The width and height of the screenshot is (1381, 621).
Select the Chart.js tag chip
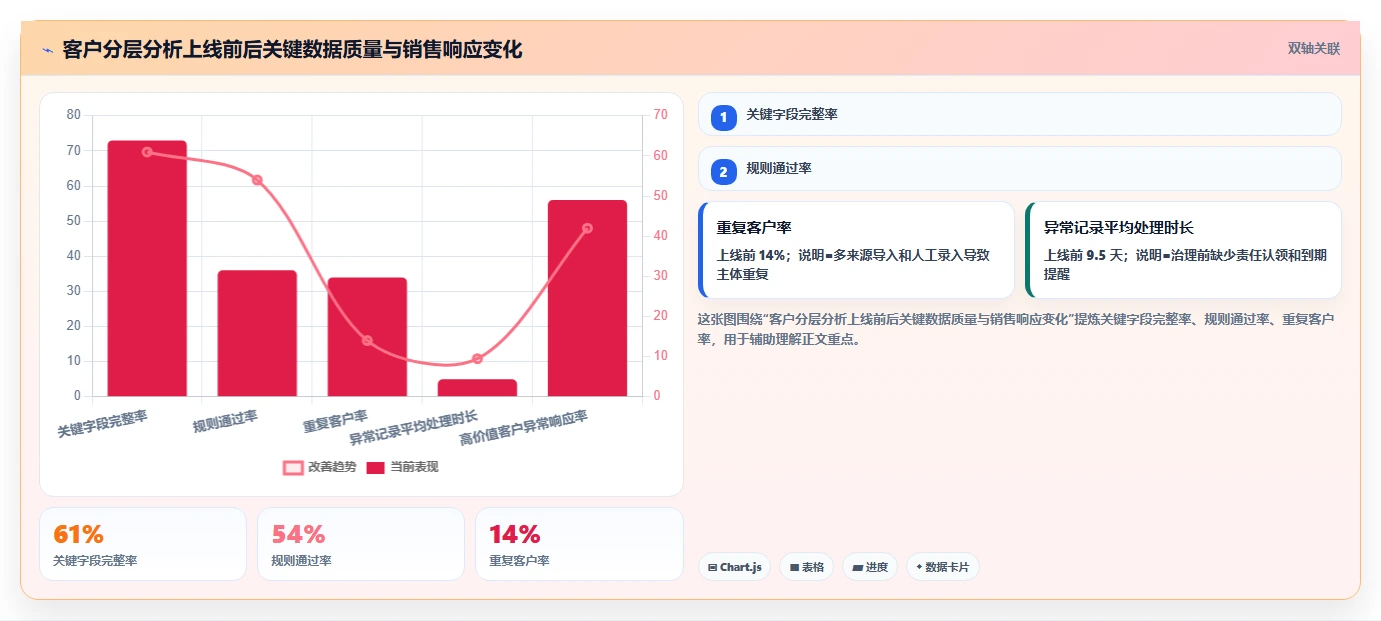(734, 567)
